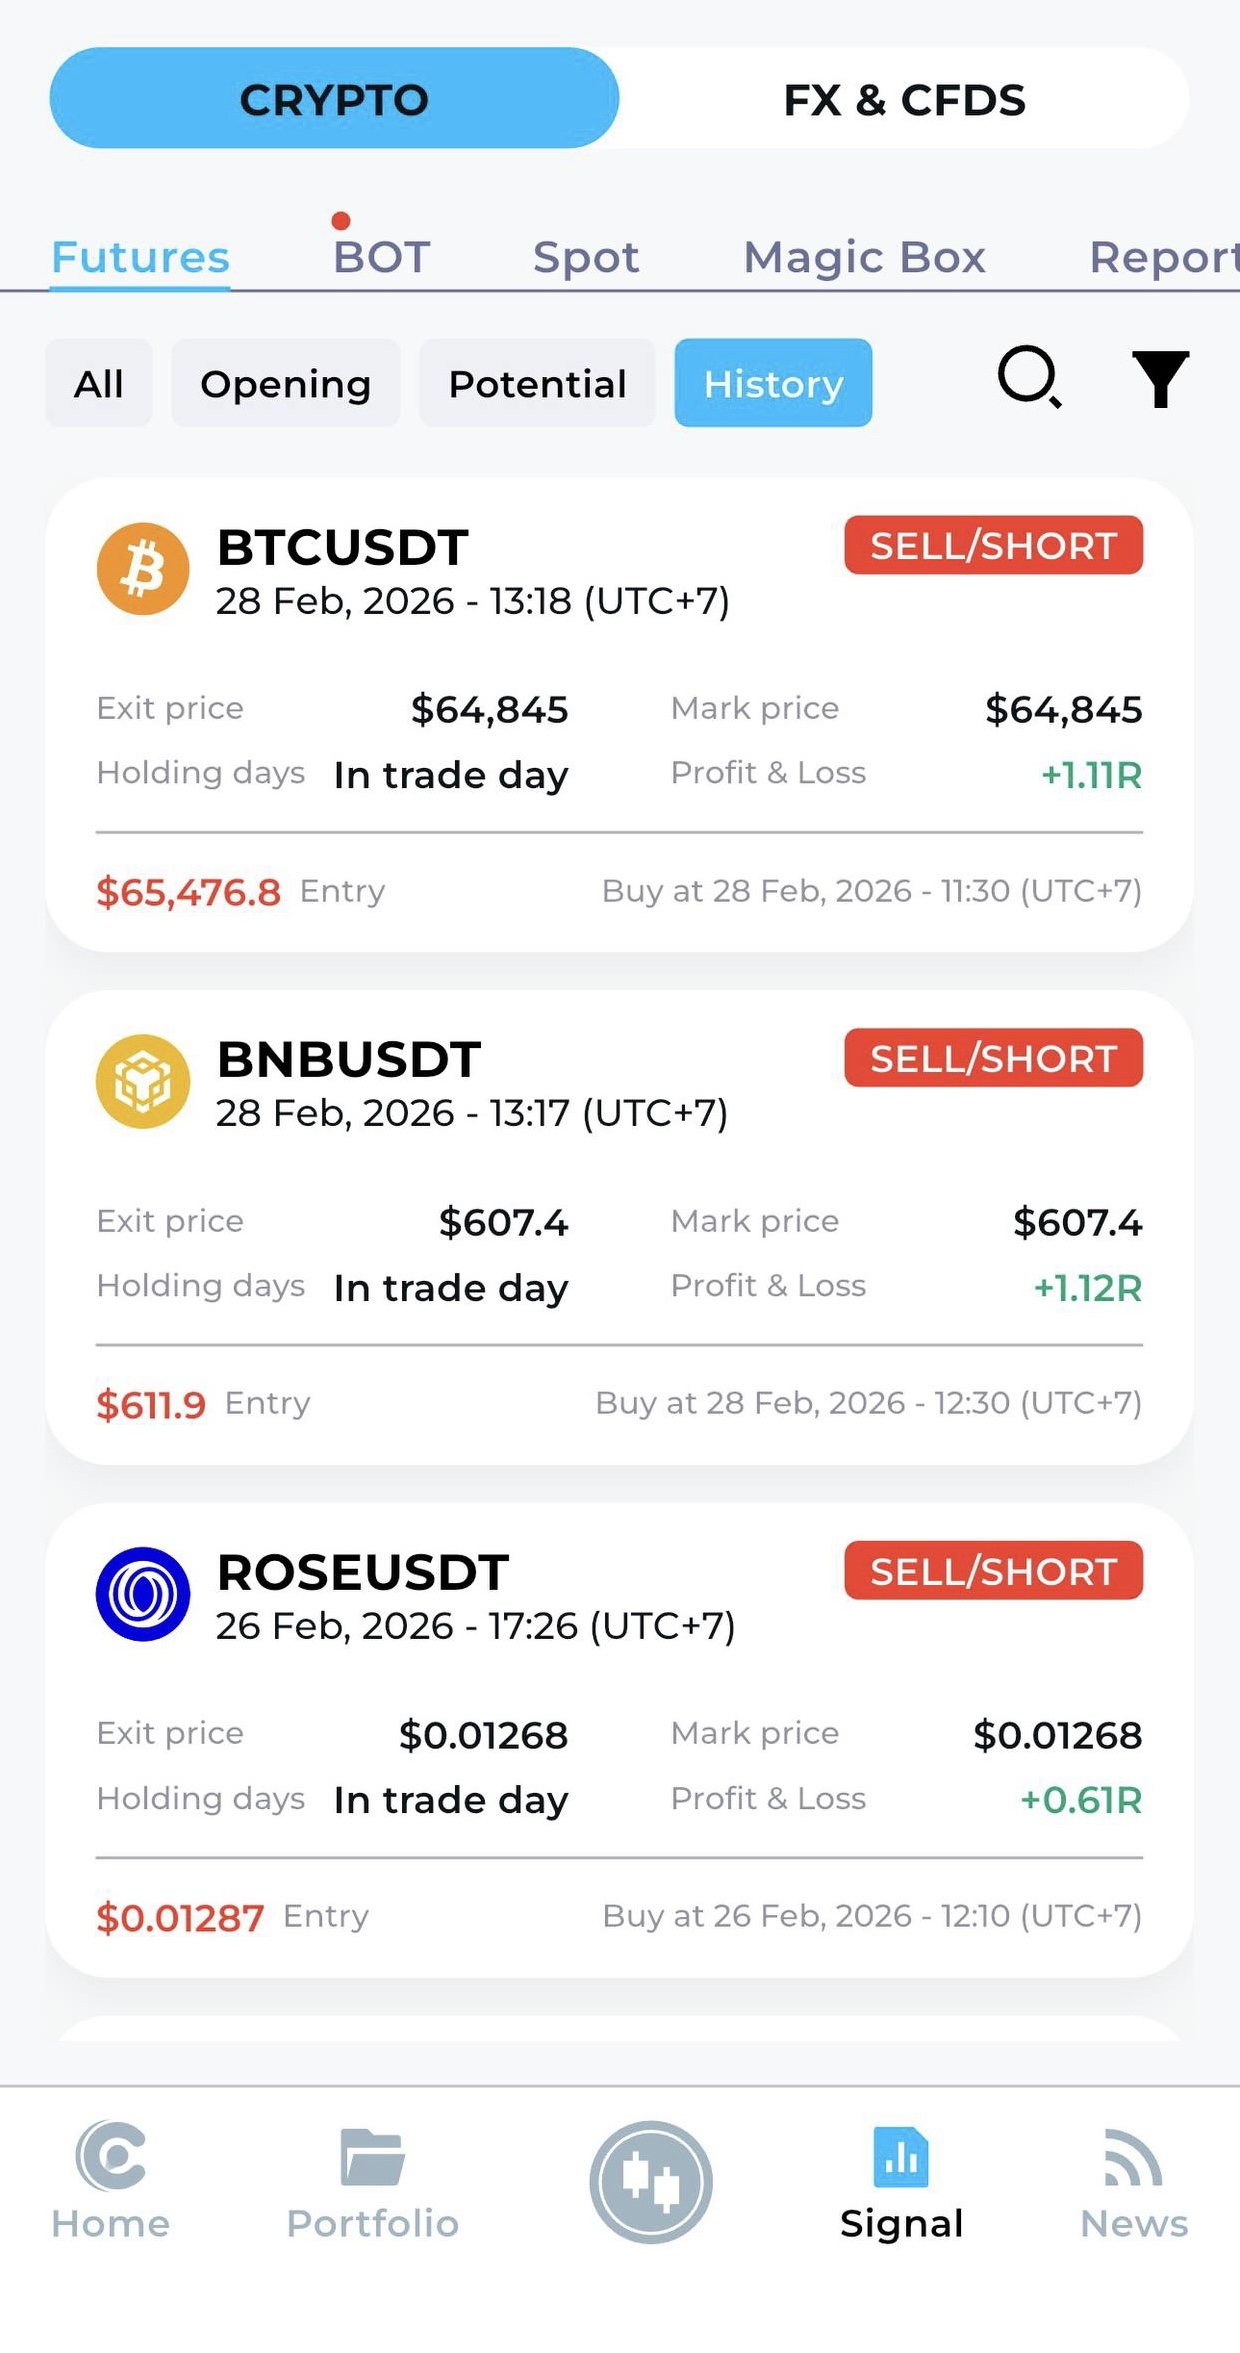Image resolution: width=1240 pixels, height=2353 pixels.
Task: Select the CRYPTO segment
Action: (334, 99)
